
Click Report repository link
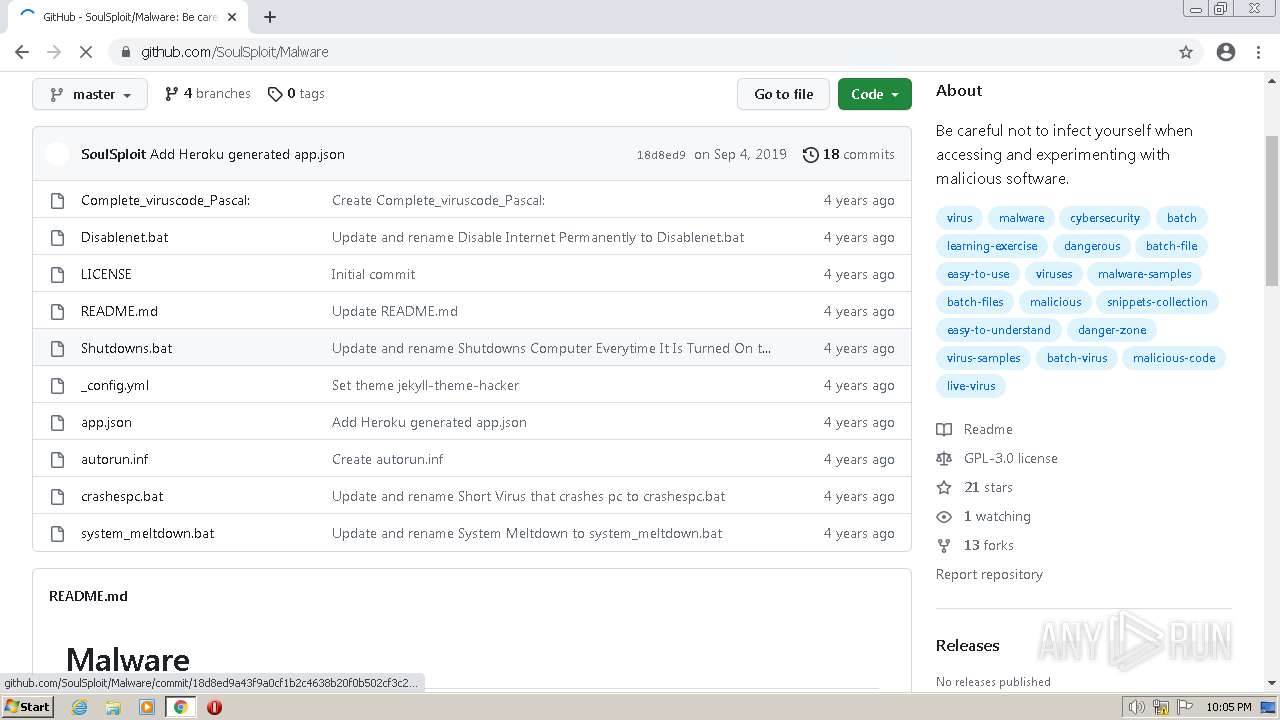[x=989, y=574]
